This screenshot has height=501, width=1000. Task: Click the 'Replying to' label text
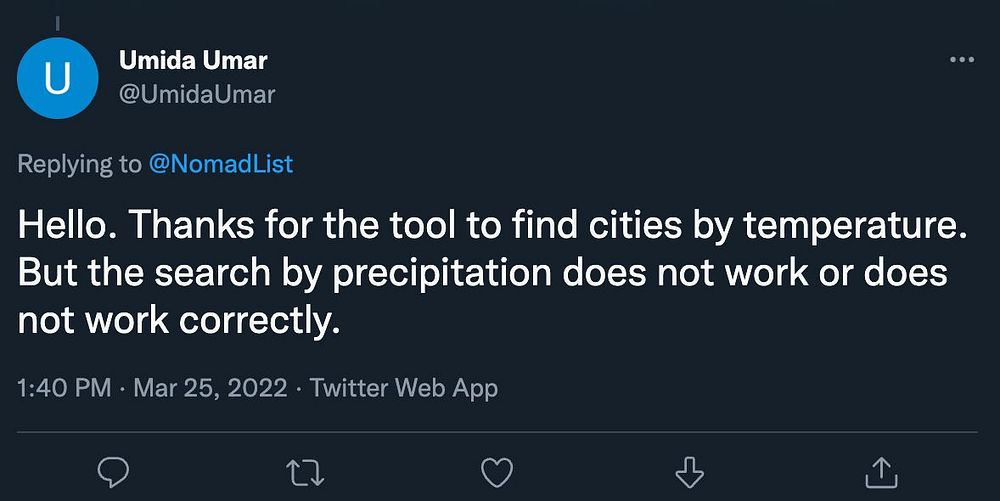point(80,164)
